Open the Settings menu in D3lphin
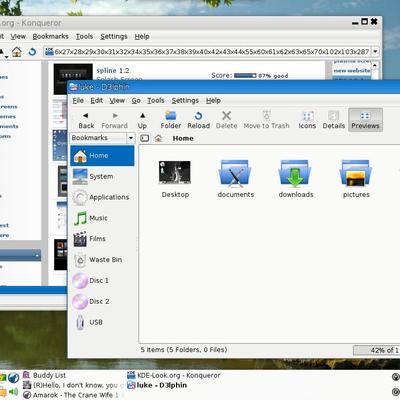Viewport: 400px width, 400px height. click(x=185, y=100)
